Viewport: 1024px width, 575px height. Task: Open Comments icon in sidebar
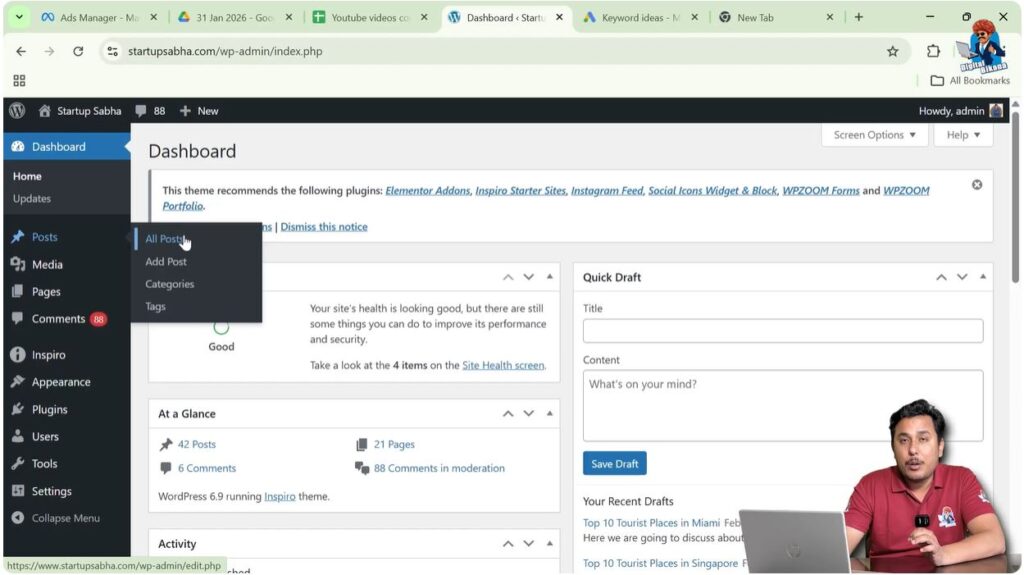(x=18, y=318)
